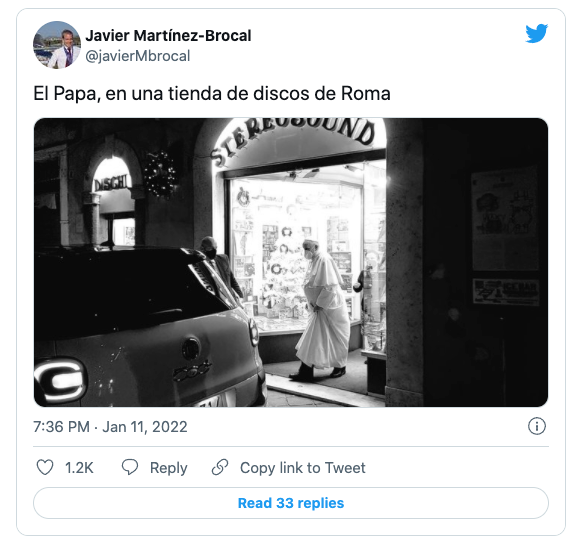This screenshot has height=543, width=583.
Task: Click the 1.2K likes count
Action: pos(79,468)
